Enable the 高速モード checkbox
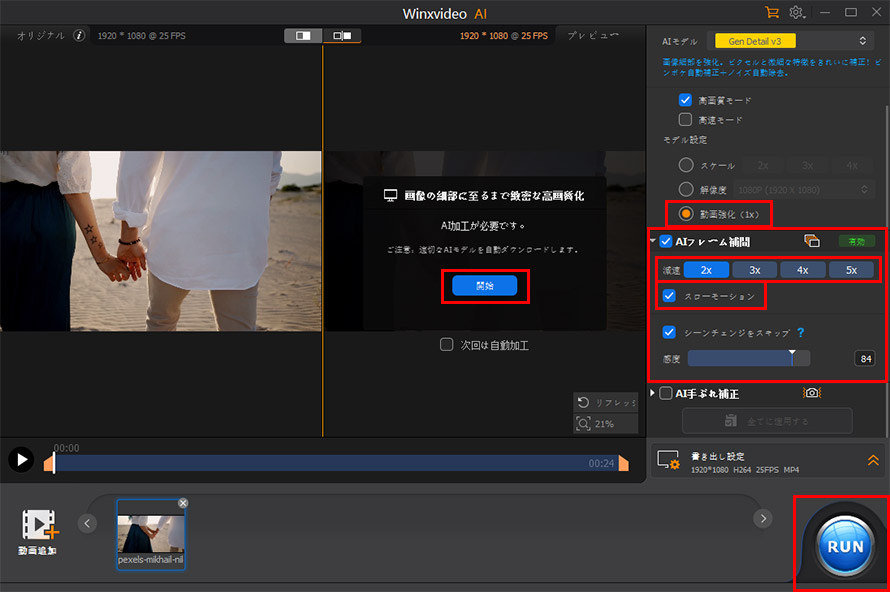890x592 pixels. tap(685, 120)
